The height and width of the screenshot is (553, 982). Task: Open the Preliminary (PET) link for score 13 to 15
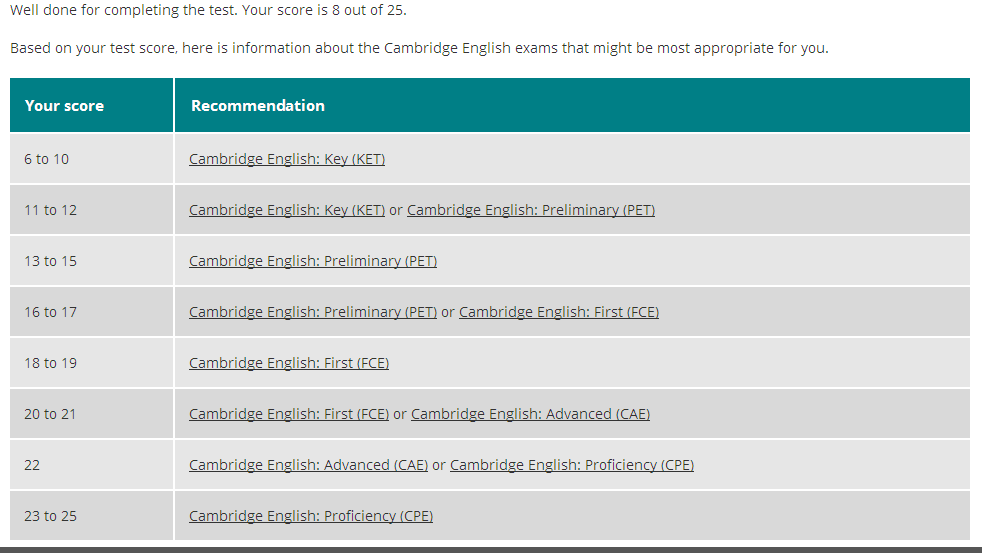point(313,261)
